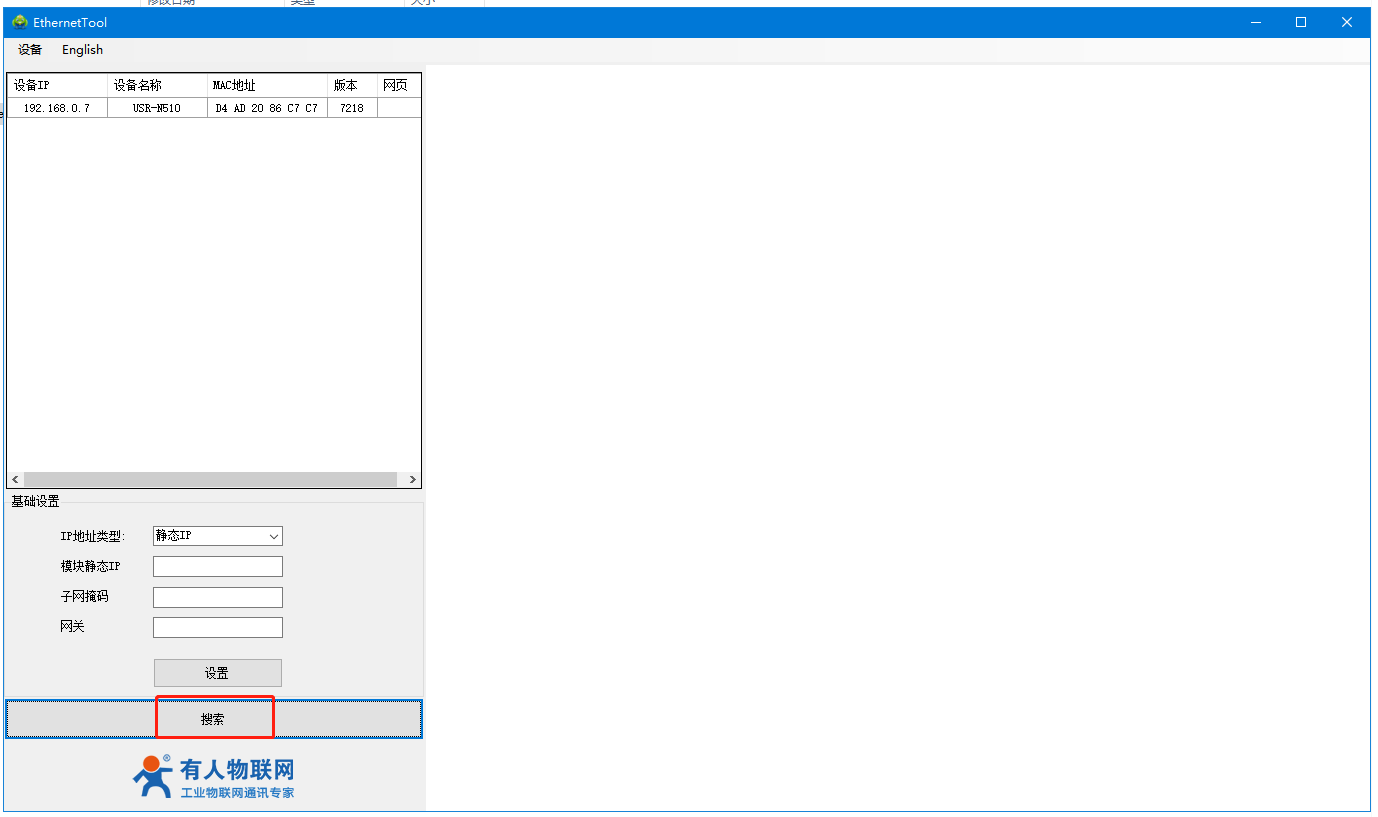
Task: Click into the 子网掩码 text box
Action: click(x=218, y=597)
